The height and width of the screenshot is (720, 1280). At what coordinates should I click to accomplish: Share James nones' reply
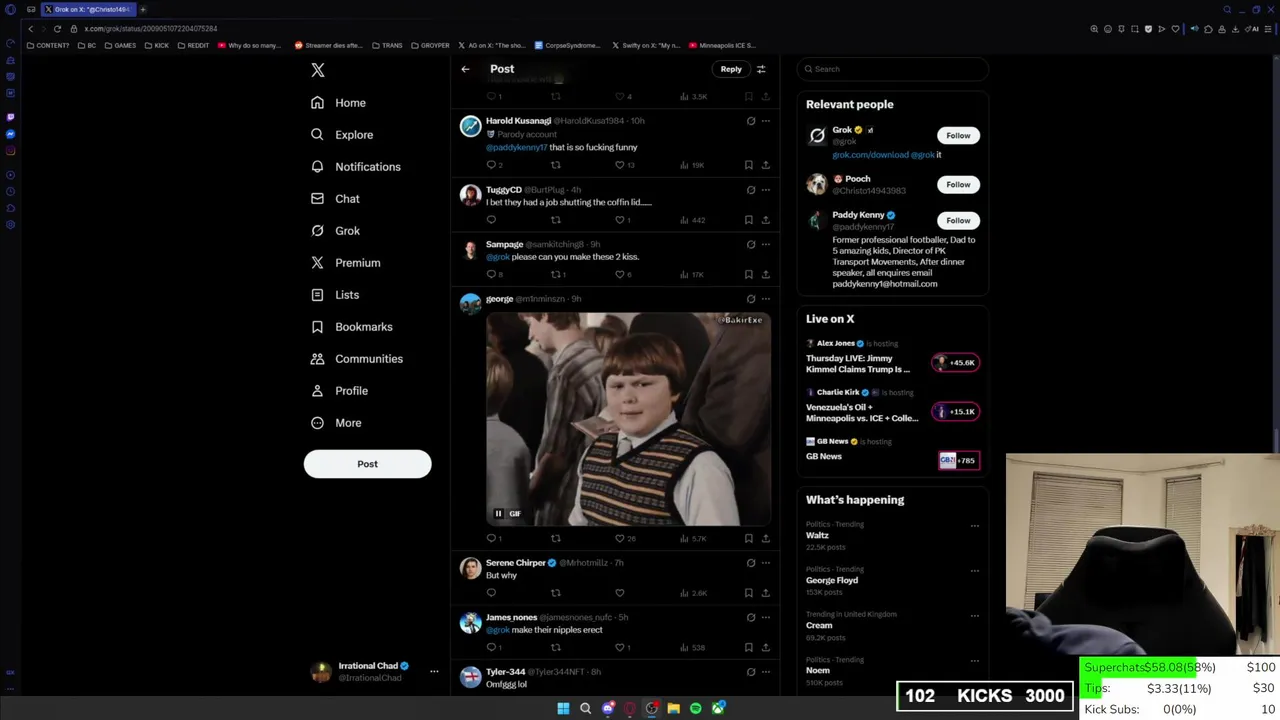766,647
